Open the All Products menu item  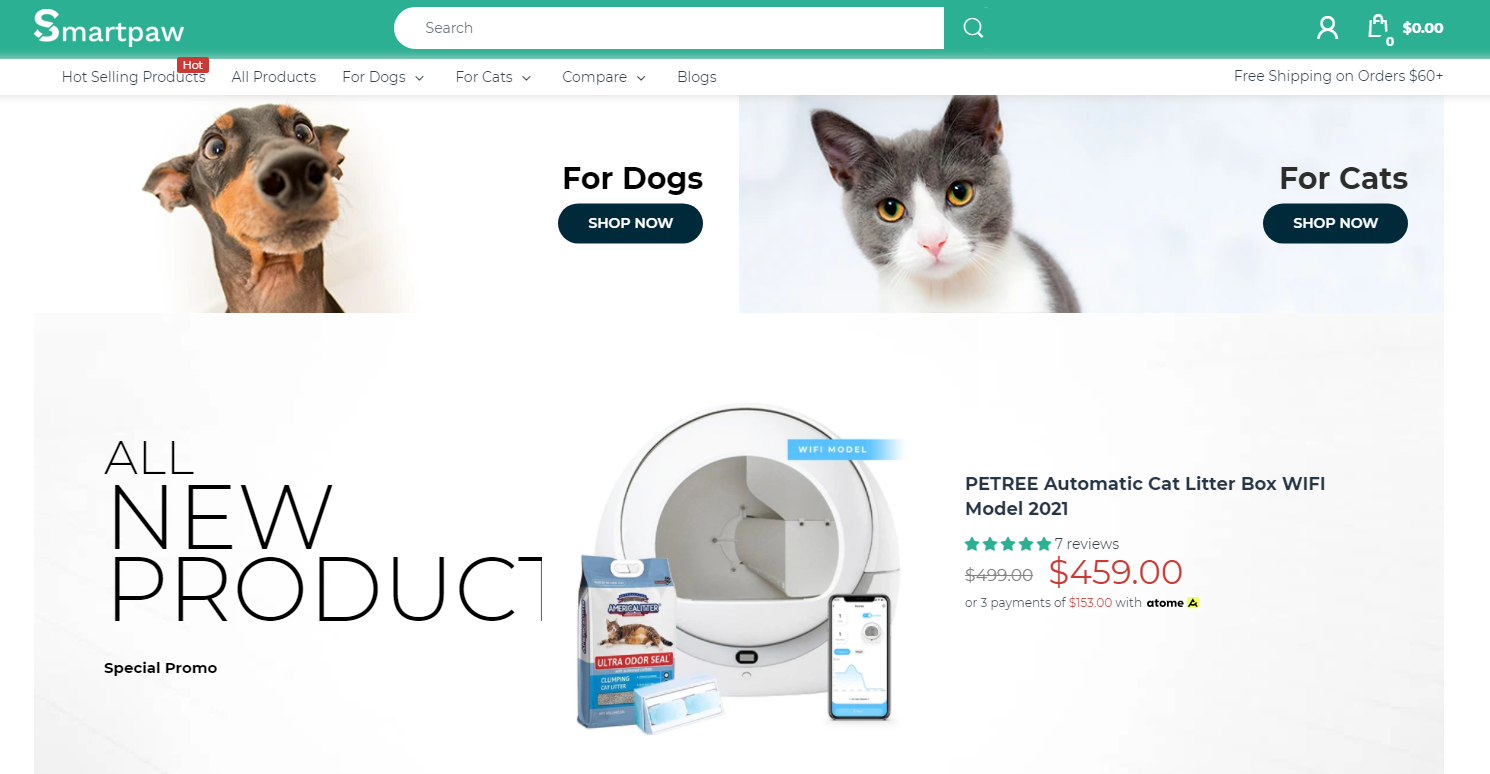pos(274,77)
